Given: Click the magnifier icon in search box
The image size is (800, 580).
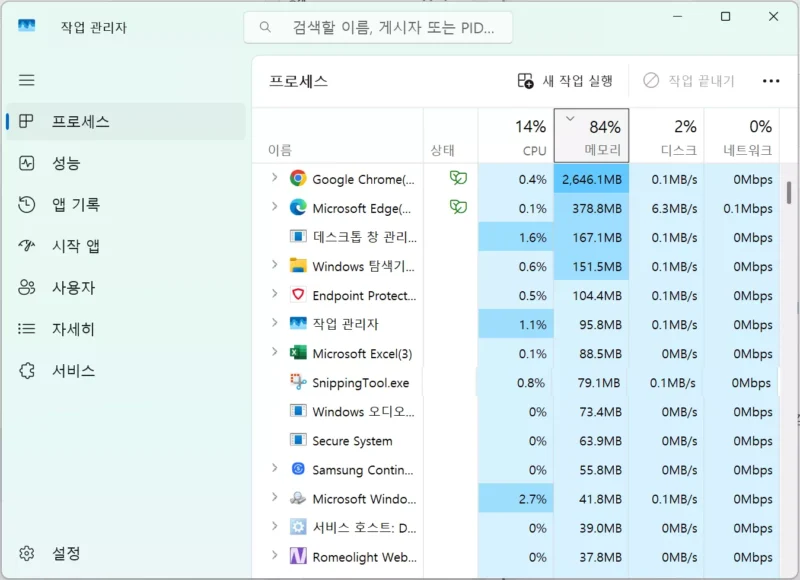Looking at the screenshot, I should click(265, 27).
